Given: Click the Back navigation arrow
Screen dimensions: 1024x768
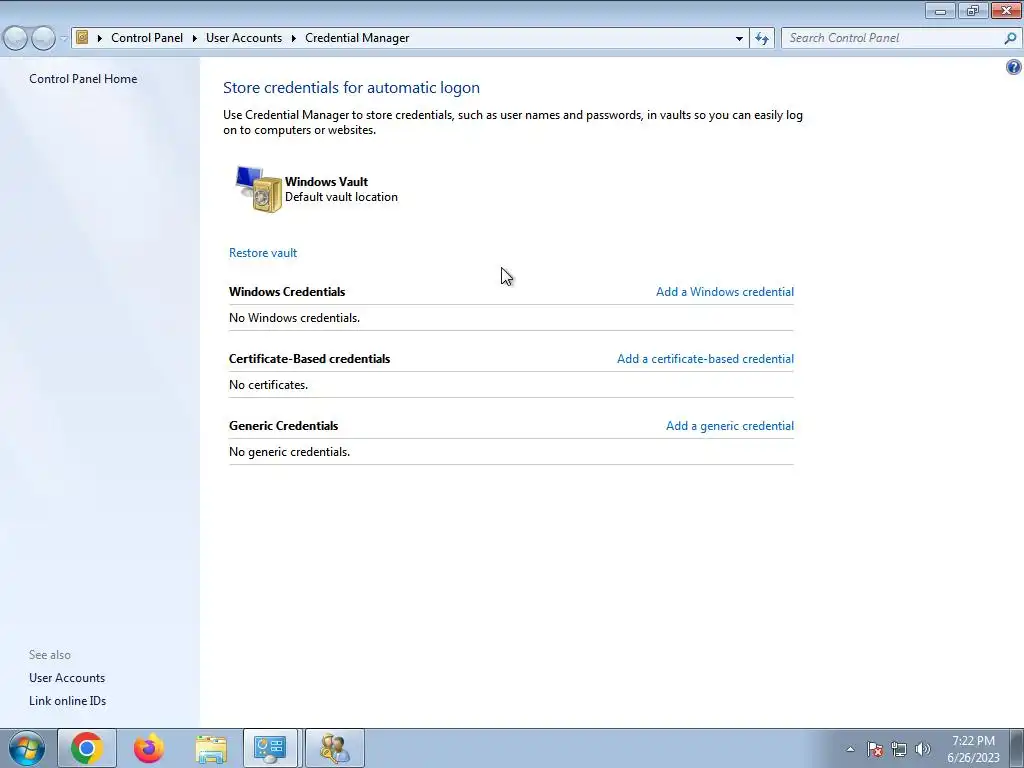Looking at the screenshot, I should coord(16,38).
